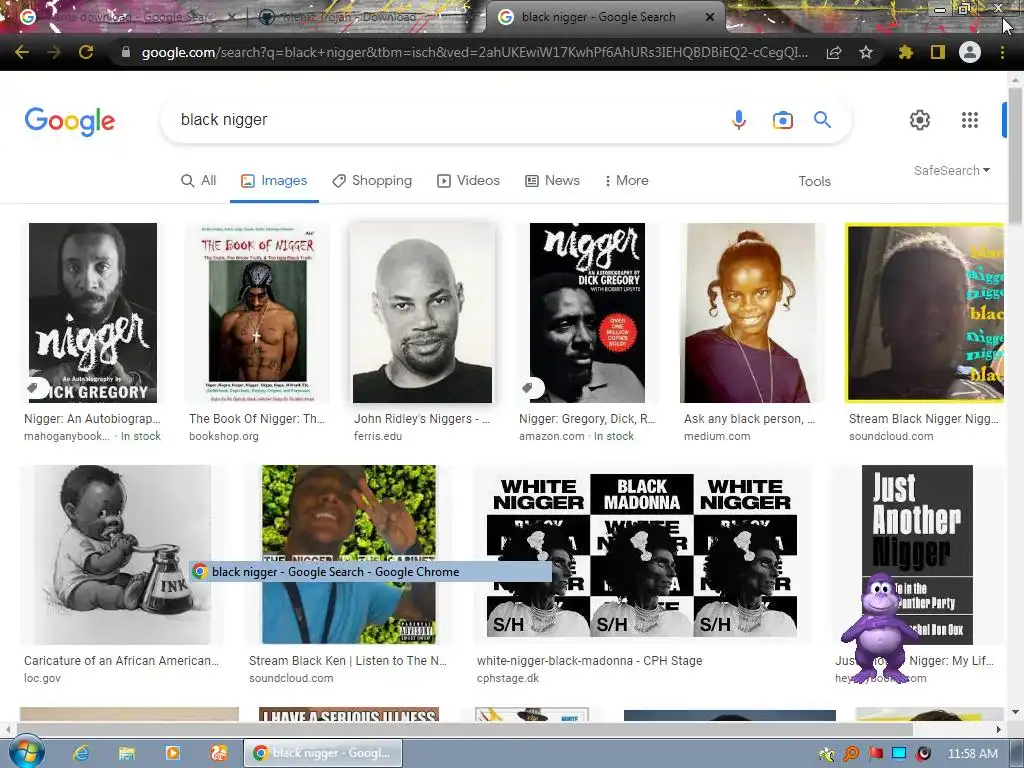This screenshot has width=1024, height=768.
Task: Open the Just Another book cover thumbnail
Action: [917, 554]
